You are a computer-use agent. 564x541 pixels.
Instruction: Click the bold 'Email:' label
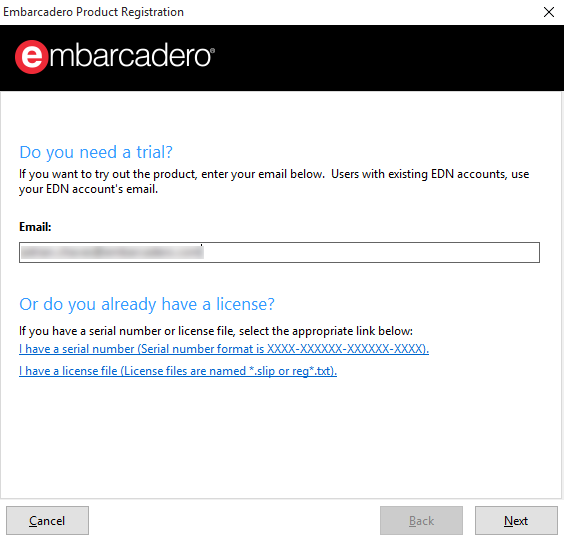pyautogui.click(x=35, y=227)
